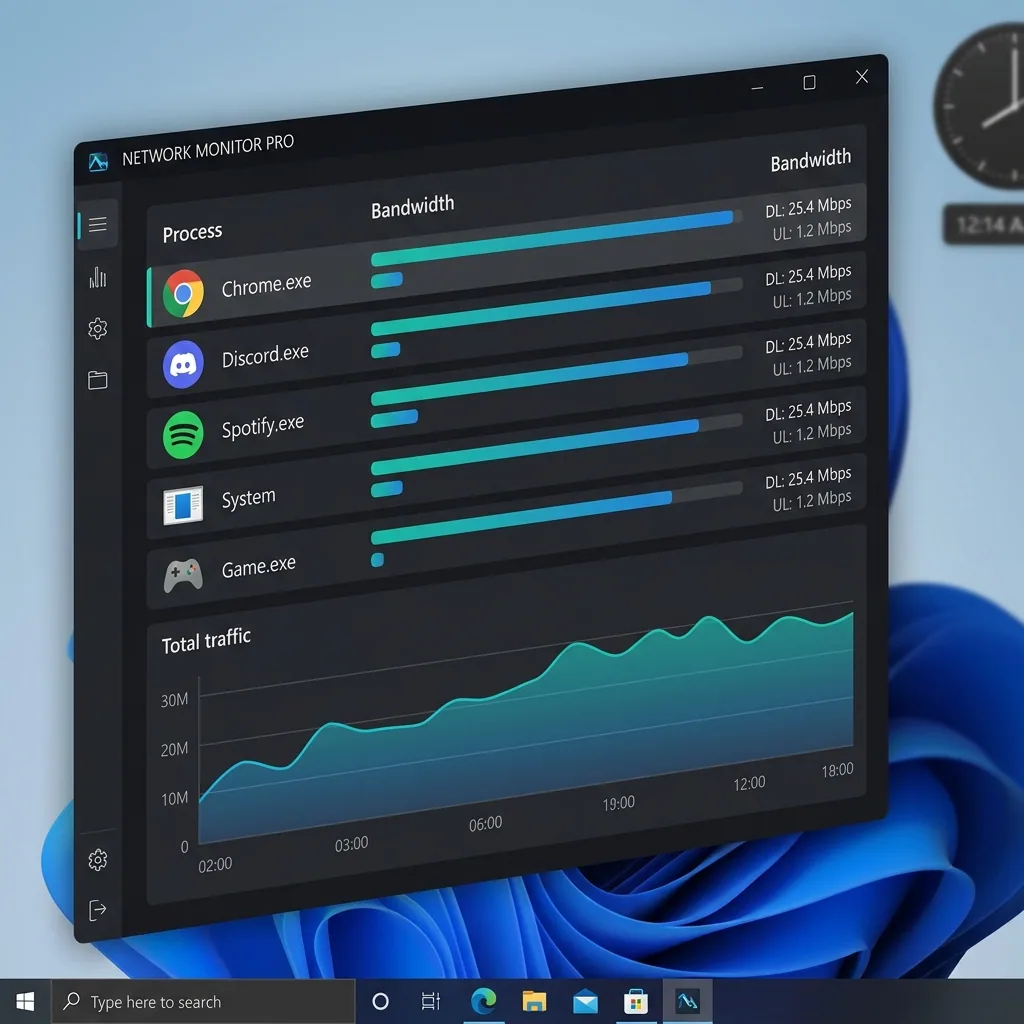Click the Discord icon in process list

click(x=183, y=364)
